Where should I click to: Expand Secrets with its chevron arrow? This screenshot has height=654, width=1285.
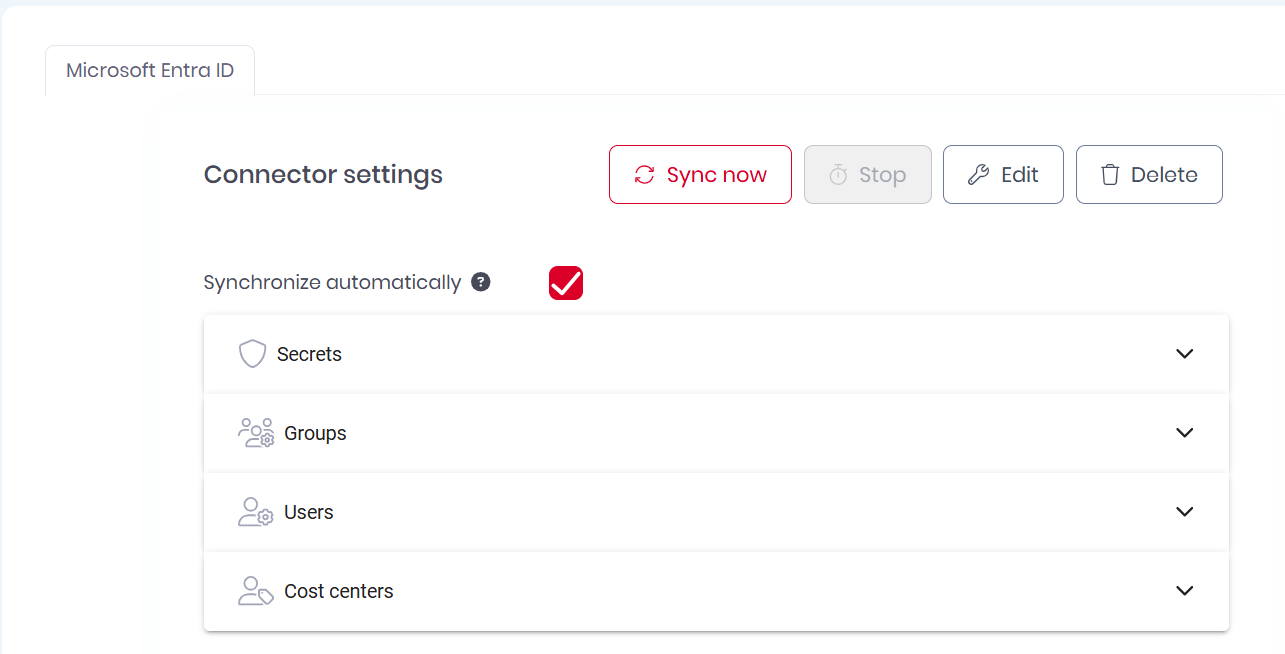click(x=1185, y=354)
